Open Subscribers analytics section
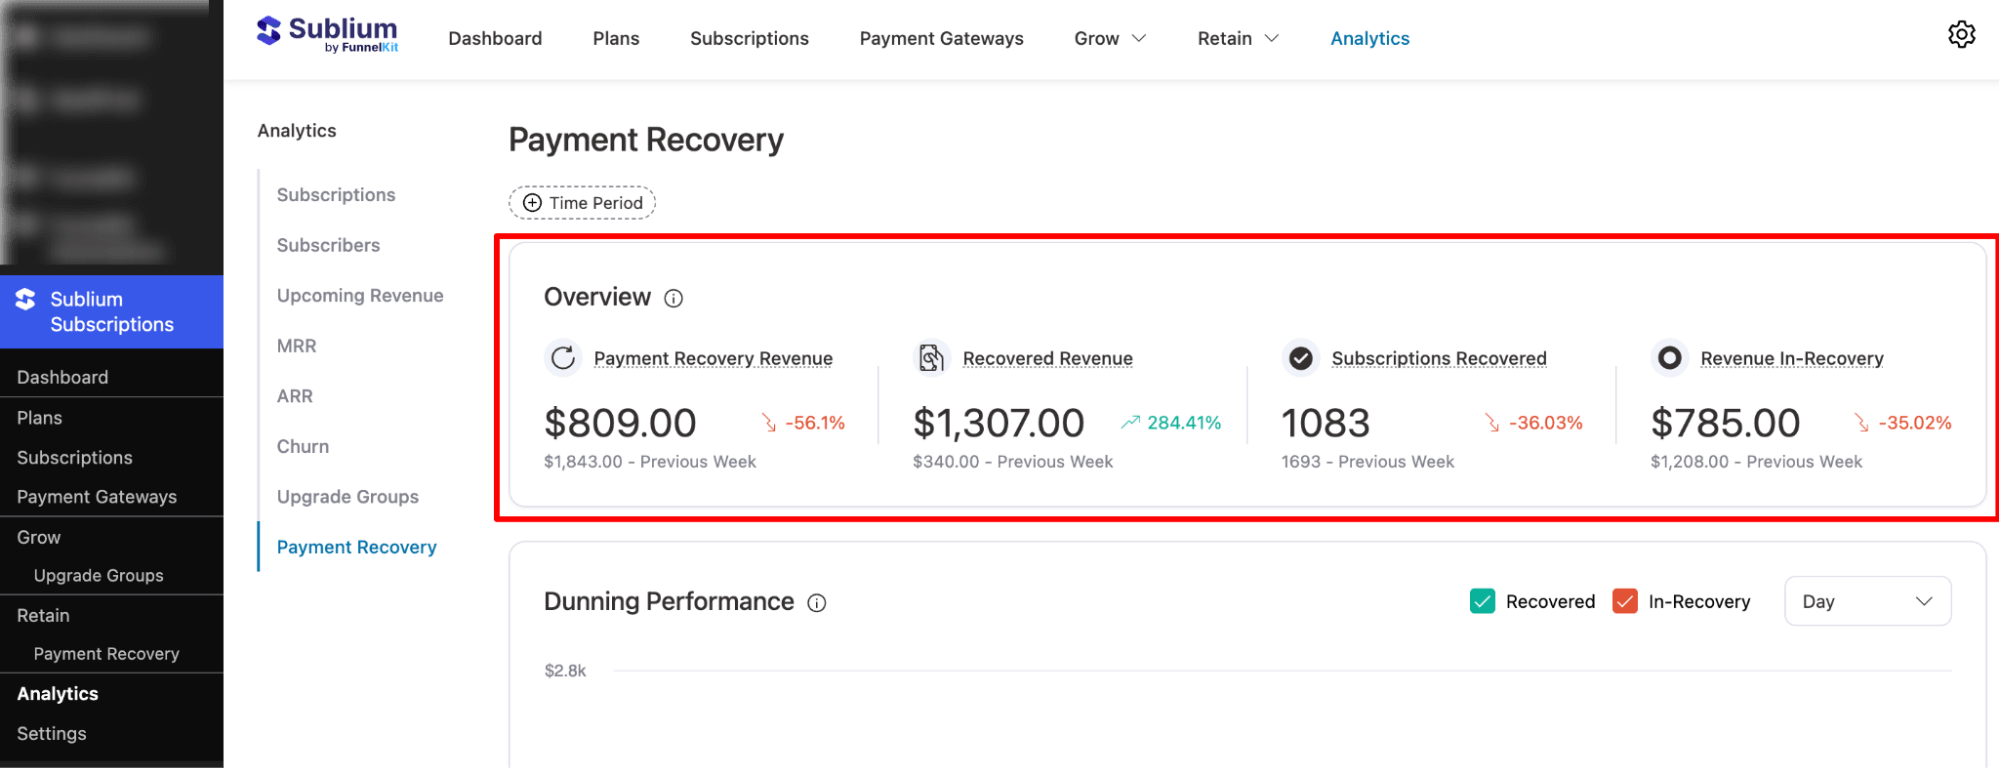 328,245
